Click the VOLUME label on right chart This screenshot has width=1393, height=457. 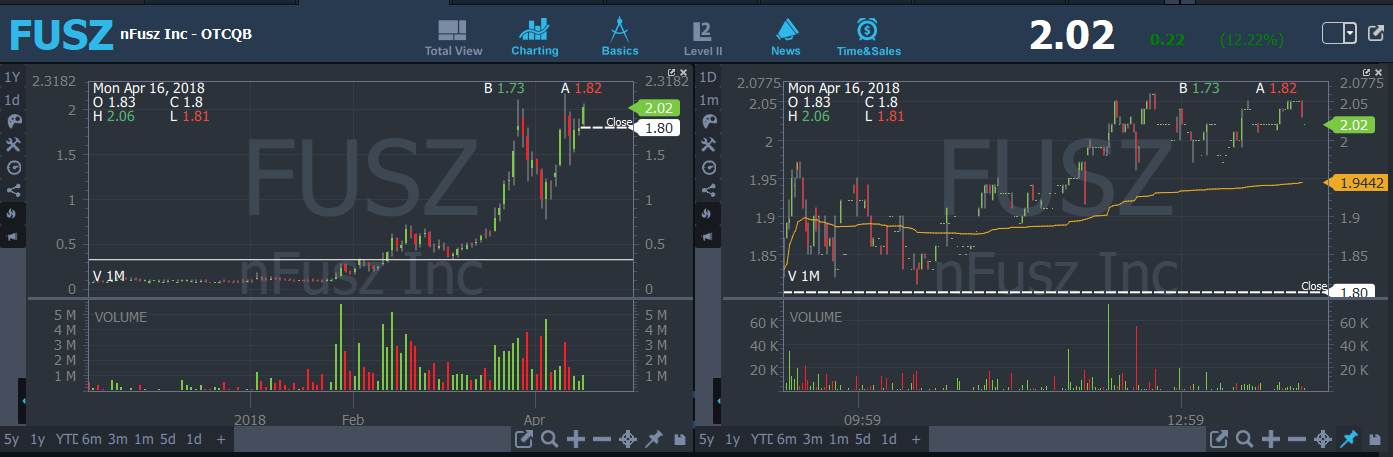point(815,317)
